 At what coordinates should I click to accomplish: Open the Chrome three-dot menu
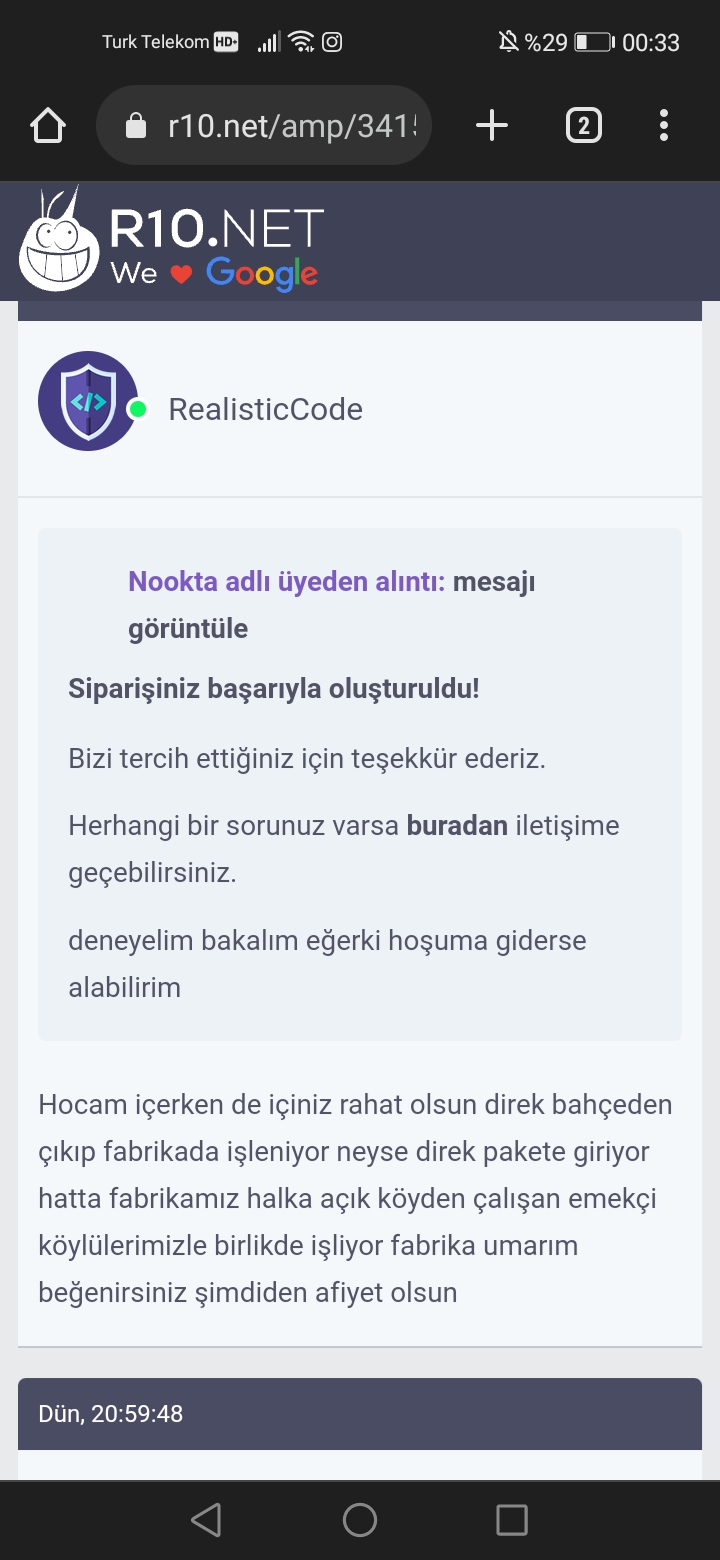[x=663, y=125]
